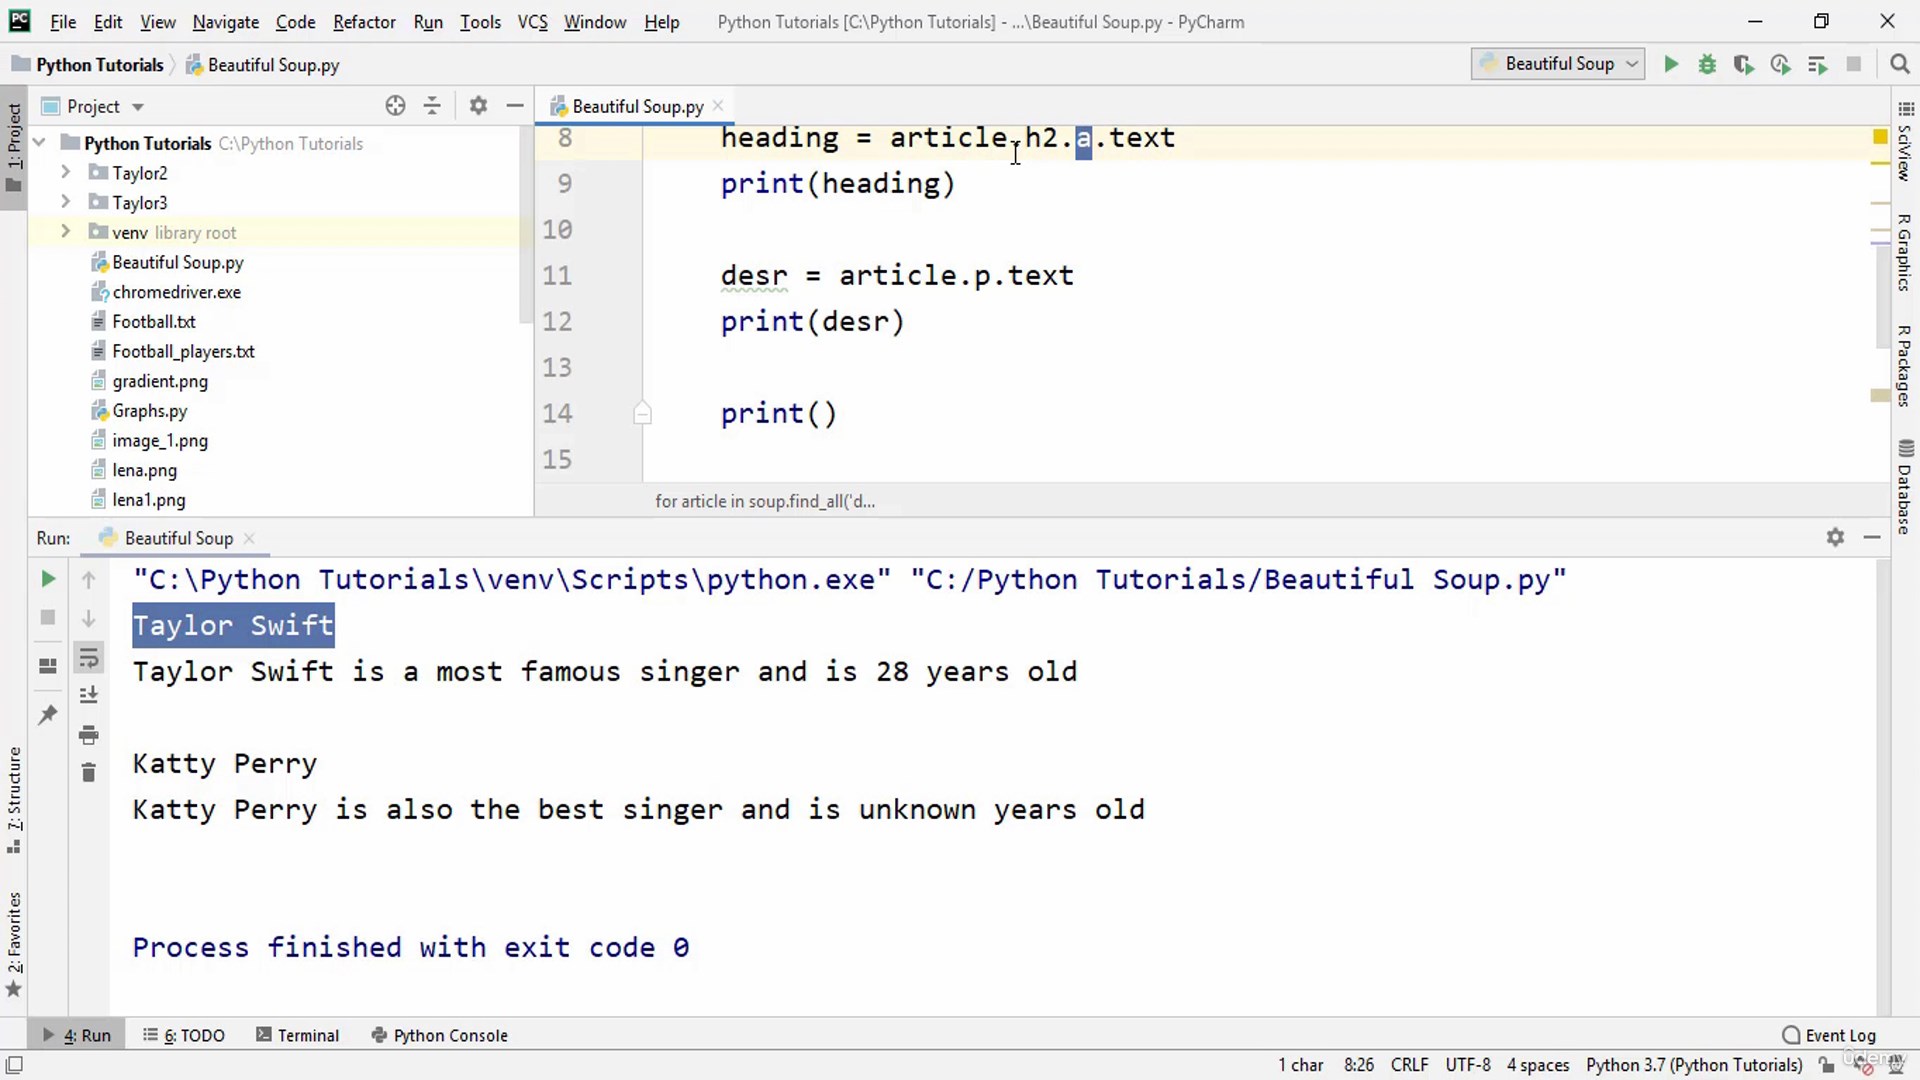Image resolution: width=1920 pixels, height=1080 pixels.
Task: Pin the Run tab
Action: 47,714
